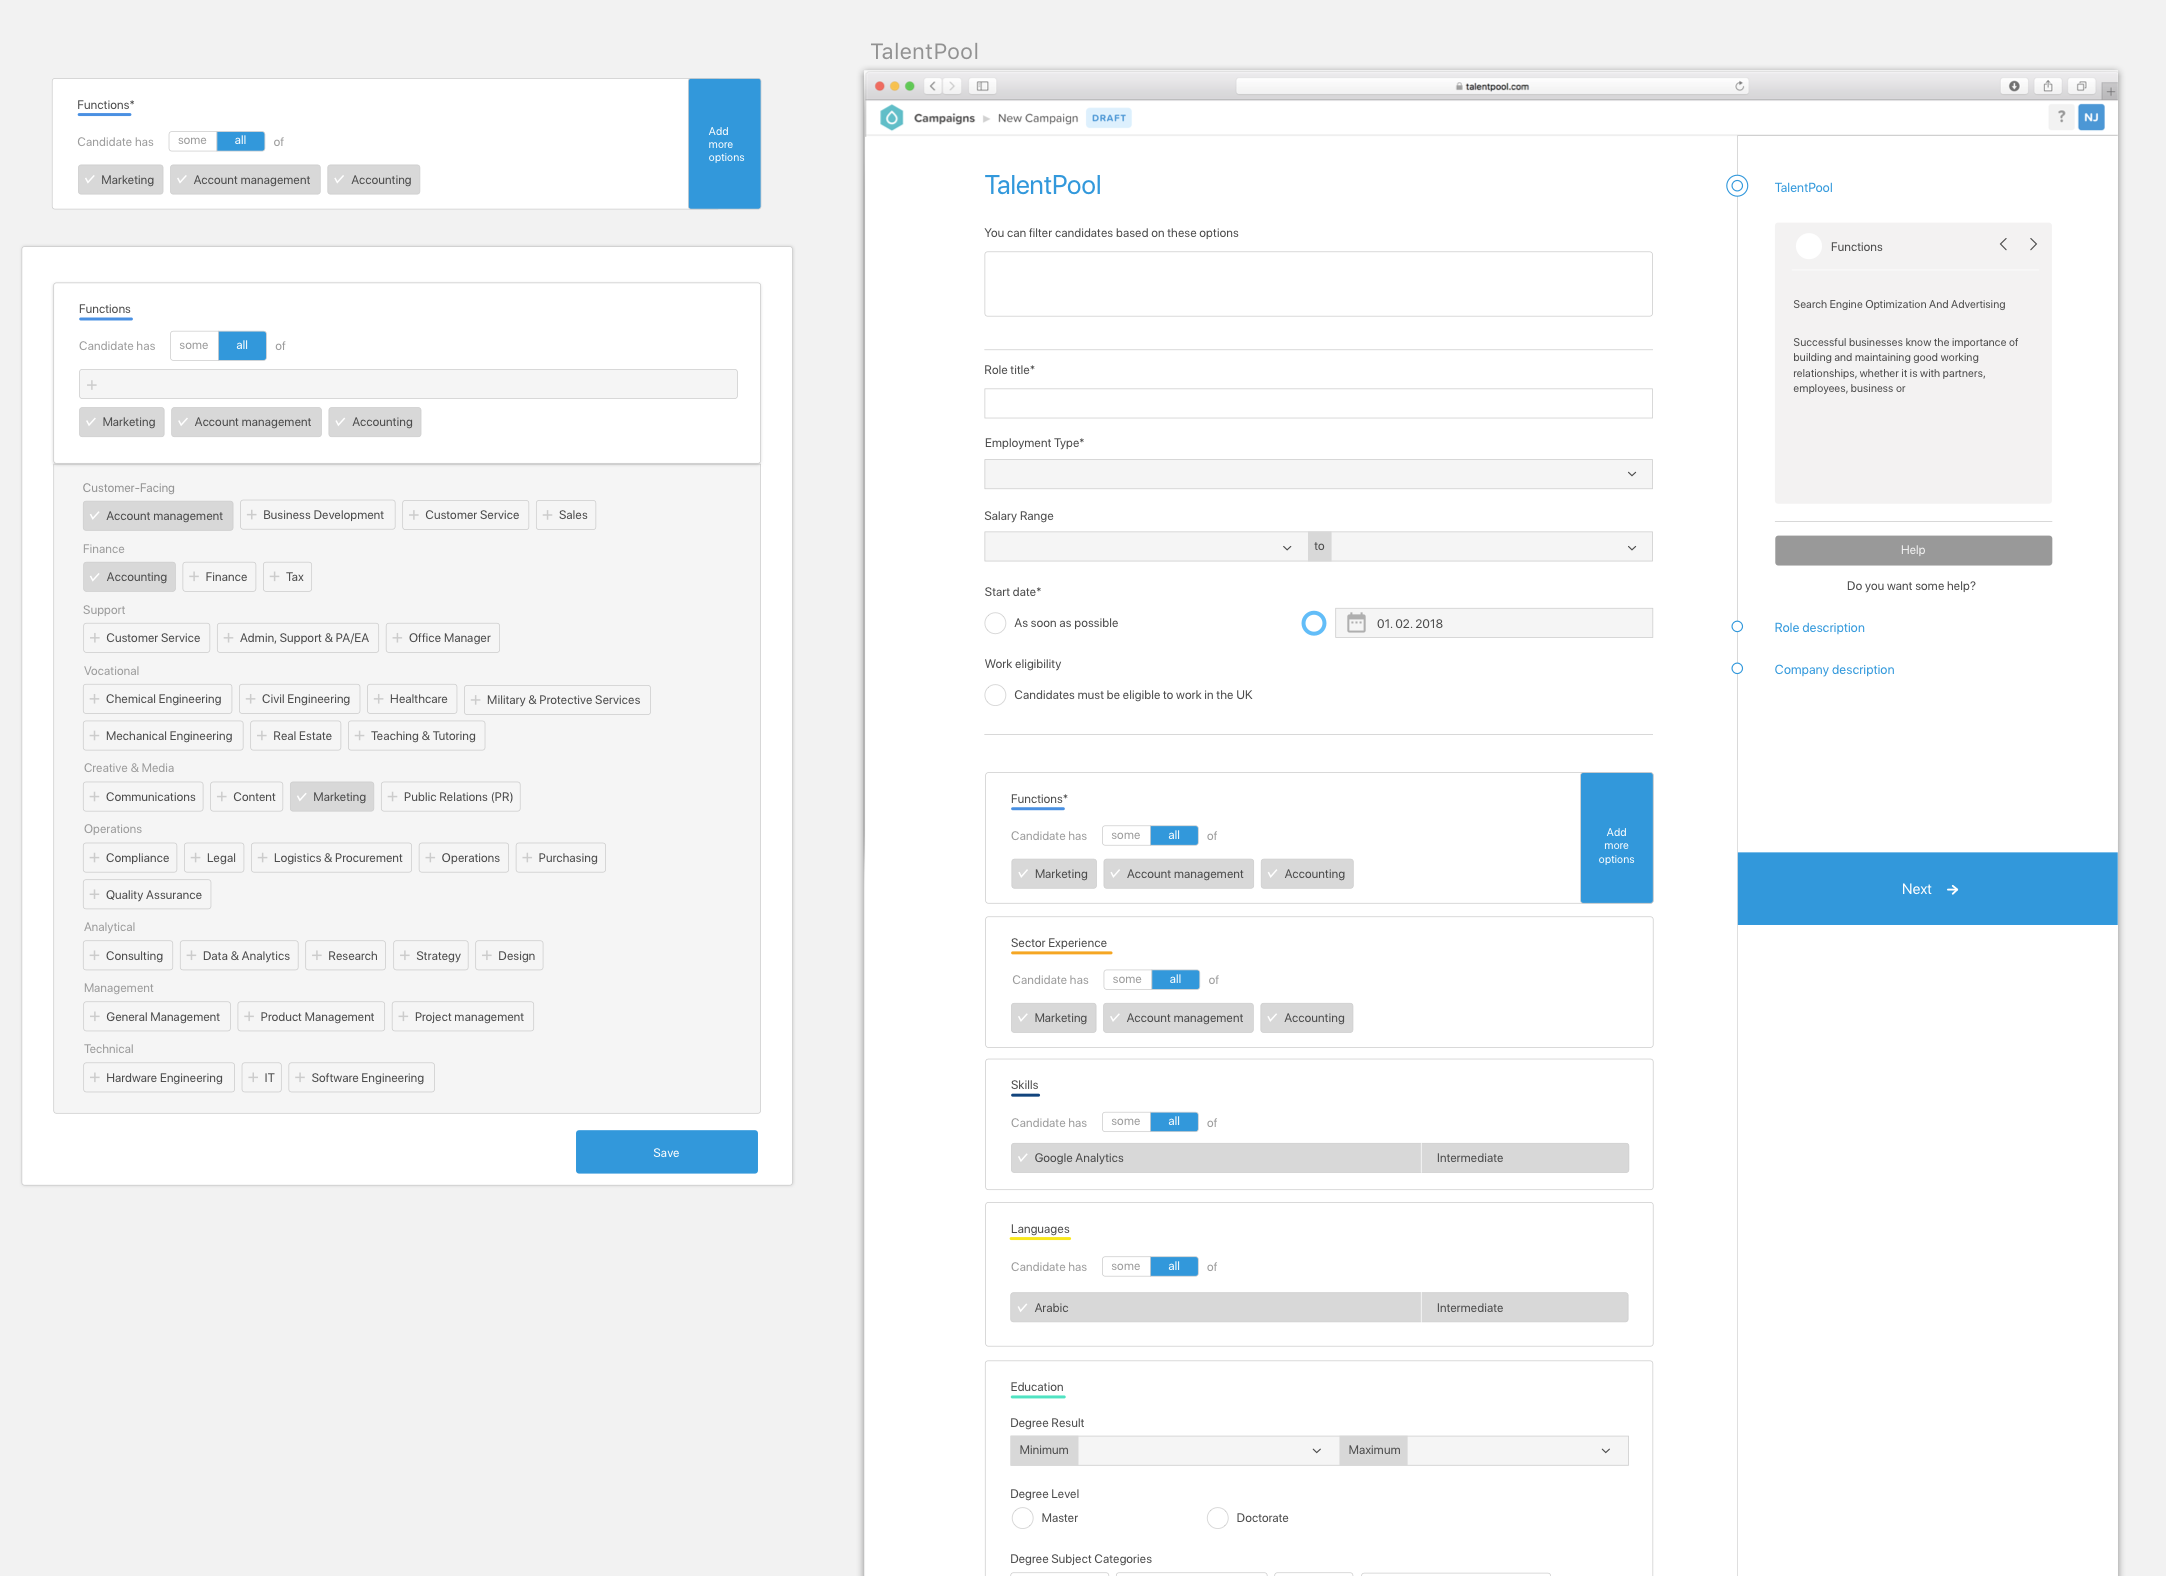
Task: Go back with the browser back arrow
Action: (932, 86)
